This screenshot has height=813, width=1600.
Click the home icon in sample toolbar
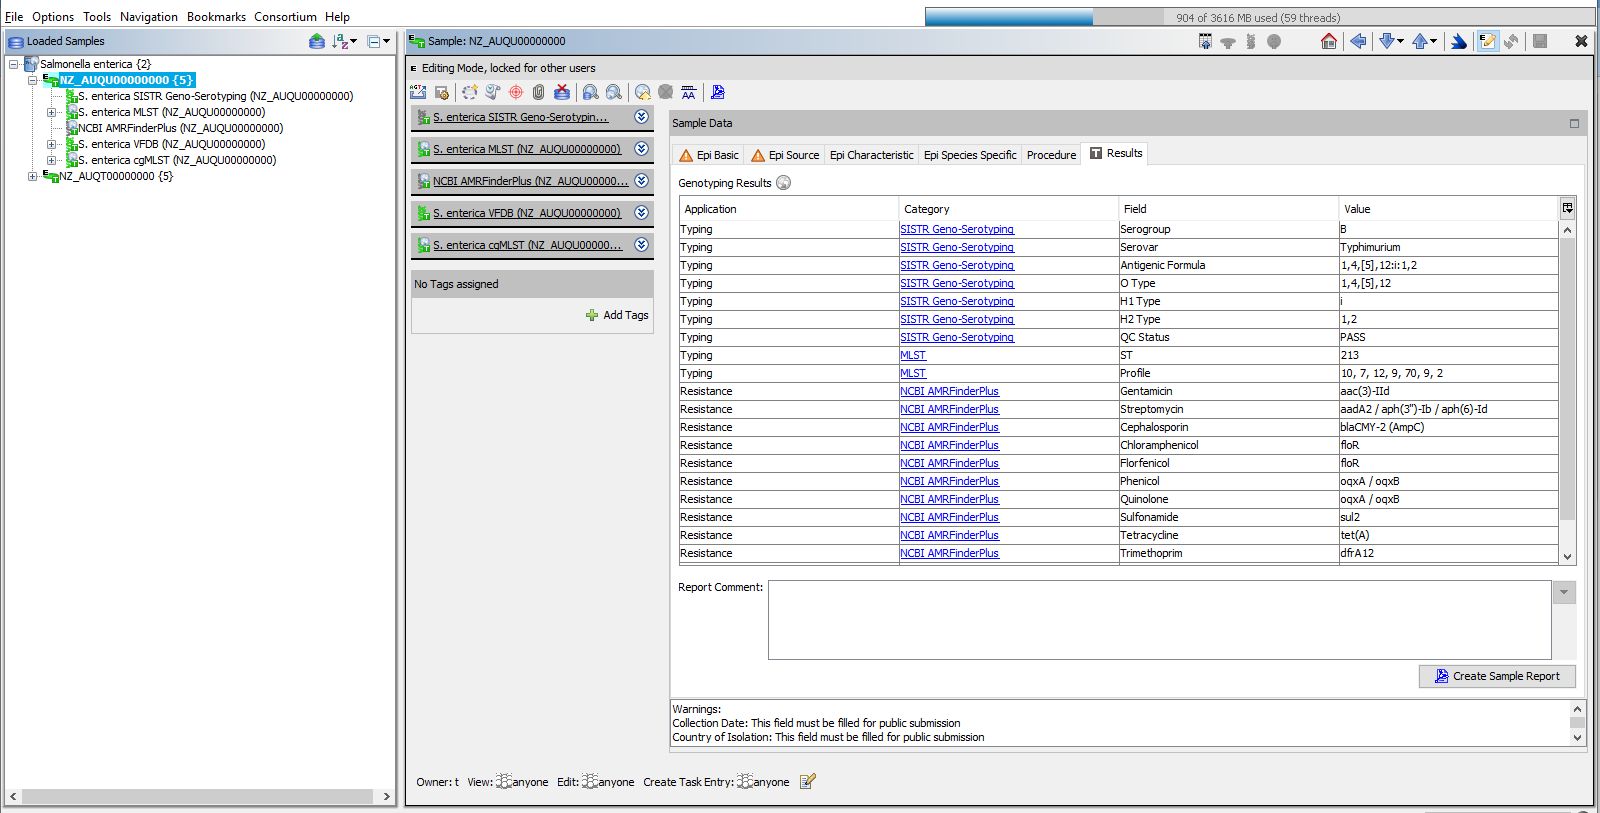(x=1328, y=41)
